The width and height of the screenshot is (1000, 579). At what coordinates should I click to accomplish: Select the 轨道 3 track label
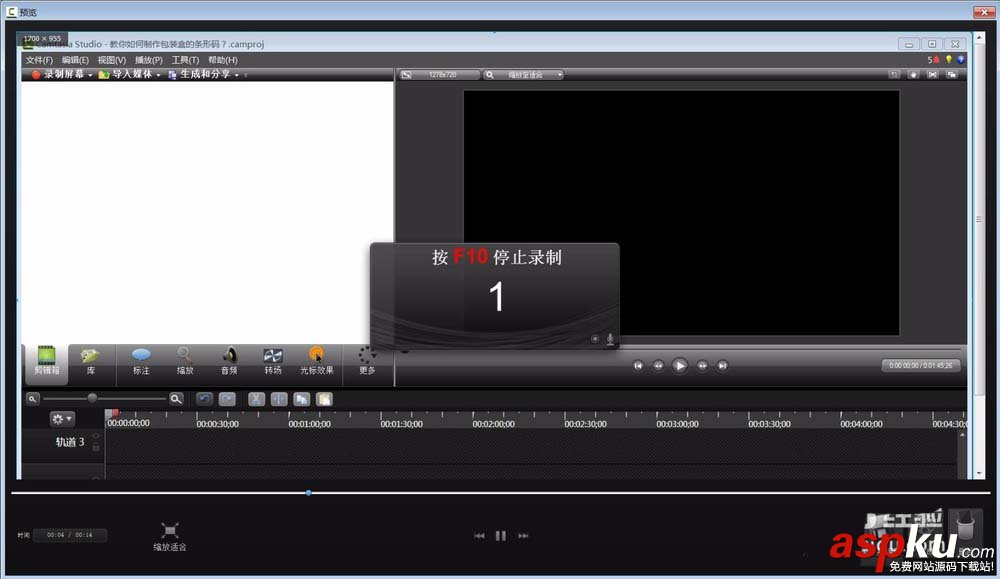coord(70,442)
